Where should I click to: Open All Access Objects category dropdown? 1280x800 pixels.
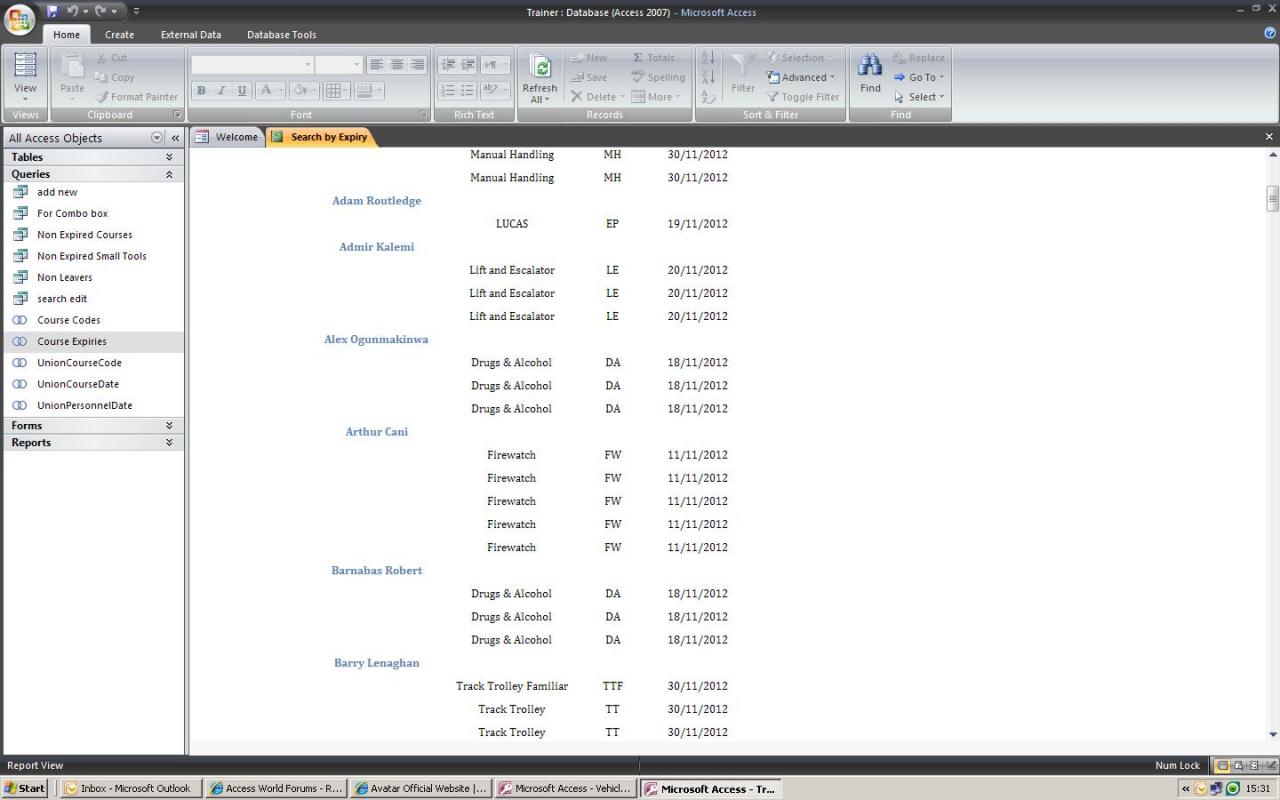[x=156, y=138]
